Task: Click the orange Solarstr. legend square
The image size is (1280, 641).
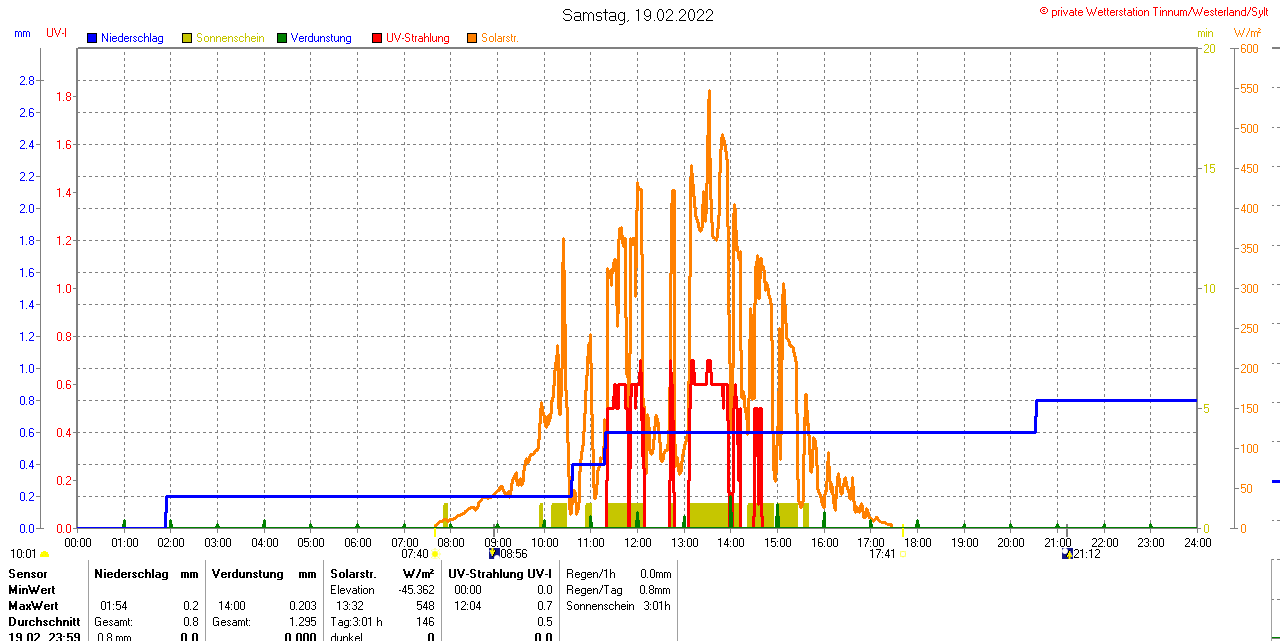Action: [472, 38]
